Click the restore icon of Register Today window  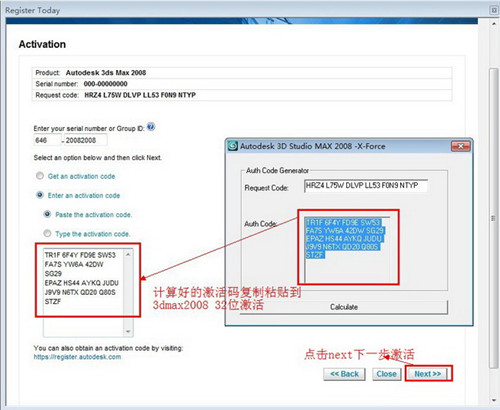494,10
